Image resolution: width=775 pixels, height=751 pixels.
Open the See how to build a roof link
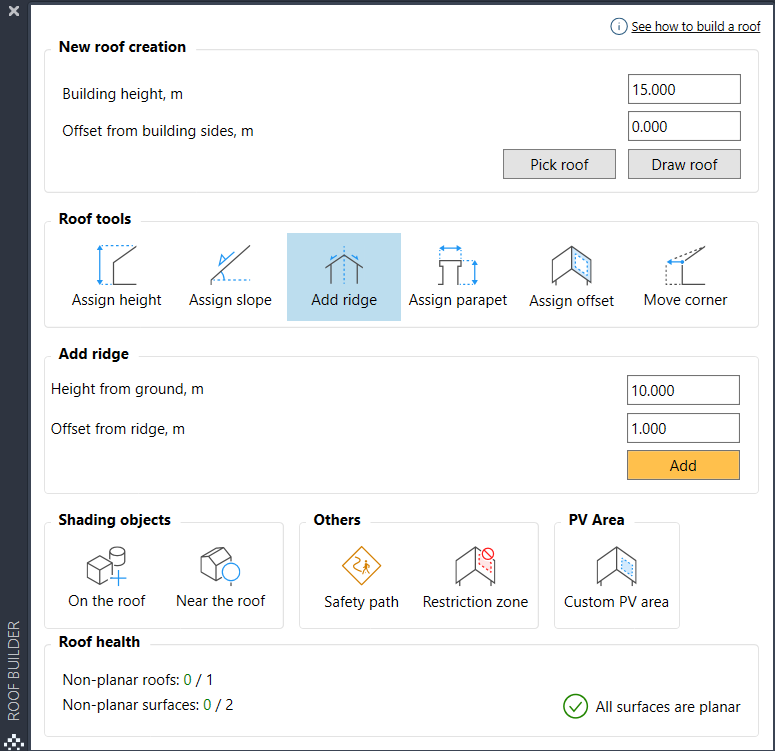tap(695, 27)
